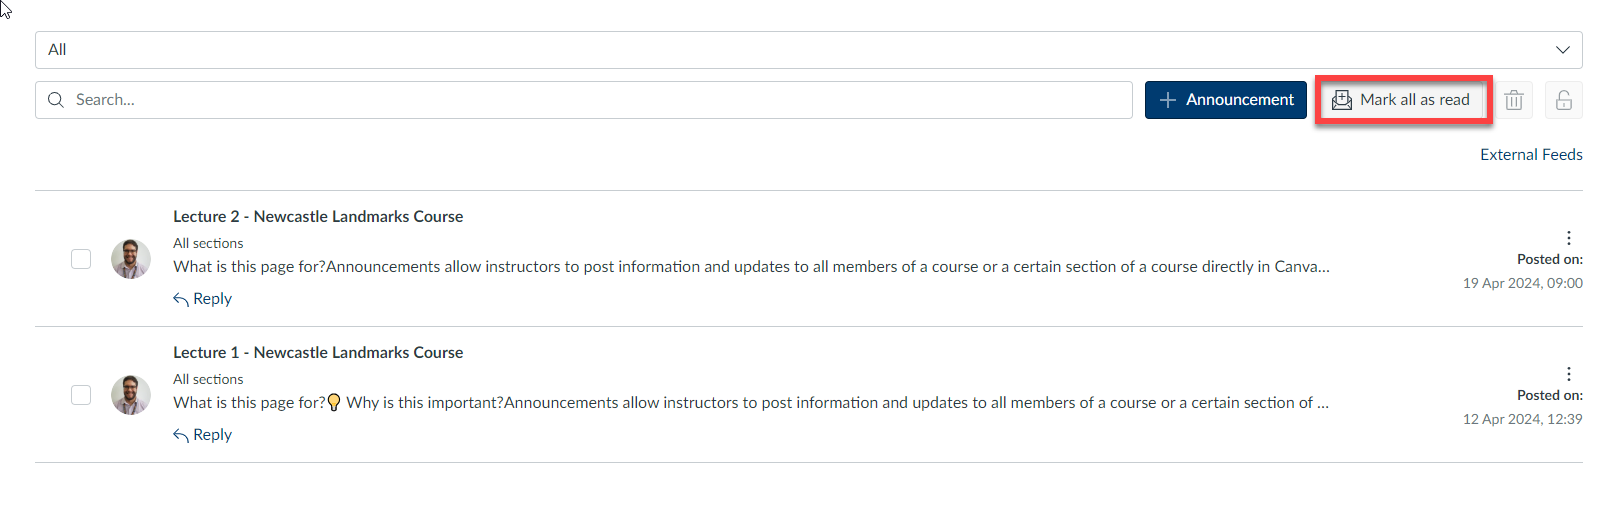This screenshot has height=505, width=1615.
Task: Open the External Feeds link
Action: 1531,155
